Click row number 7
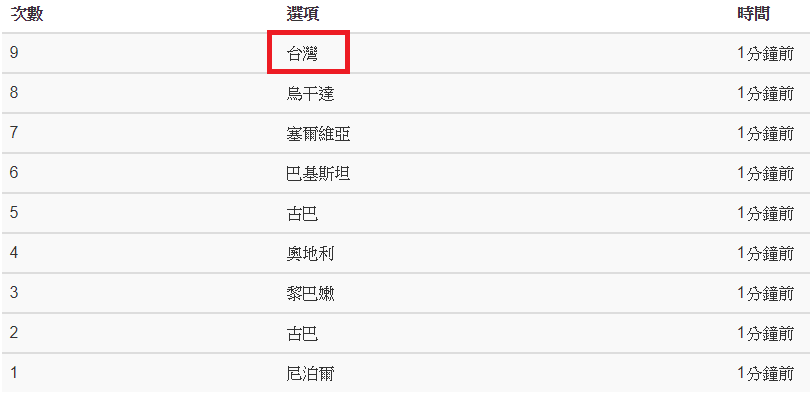810x398 pixels. click(14, 133)
